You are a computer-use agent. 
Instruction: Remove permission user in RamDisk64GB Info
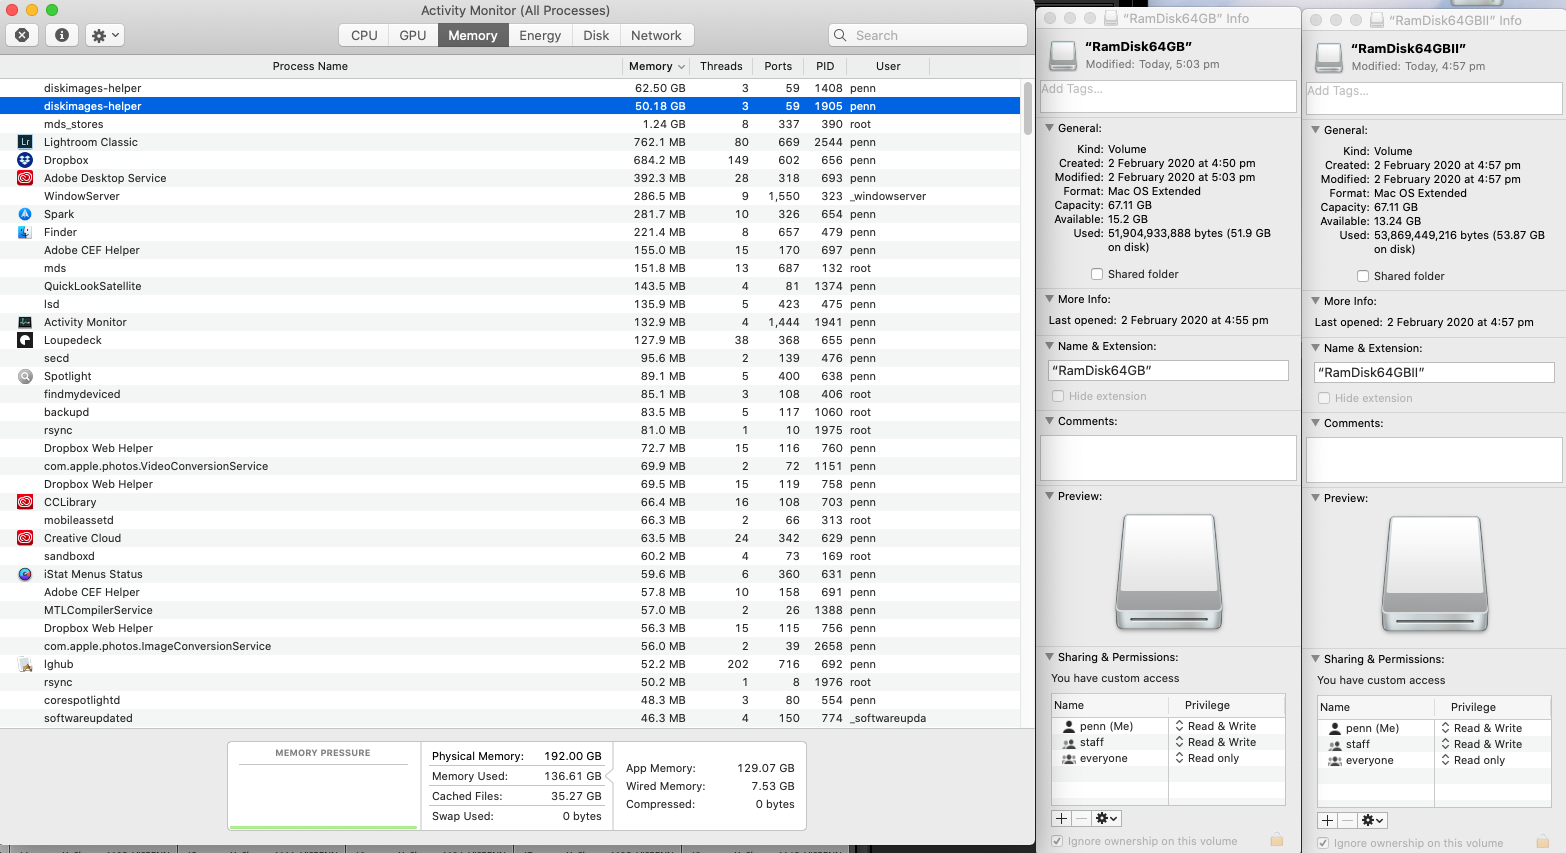click(x=1082, y=818)
